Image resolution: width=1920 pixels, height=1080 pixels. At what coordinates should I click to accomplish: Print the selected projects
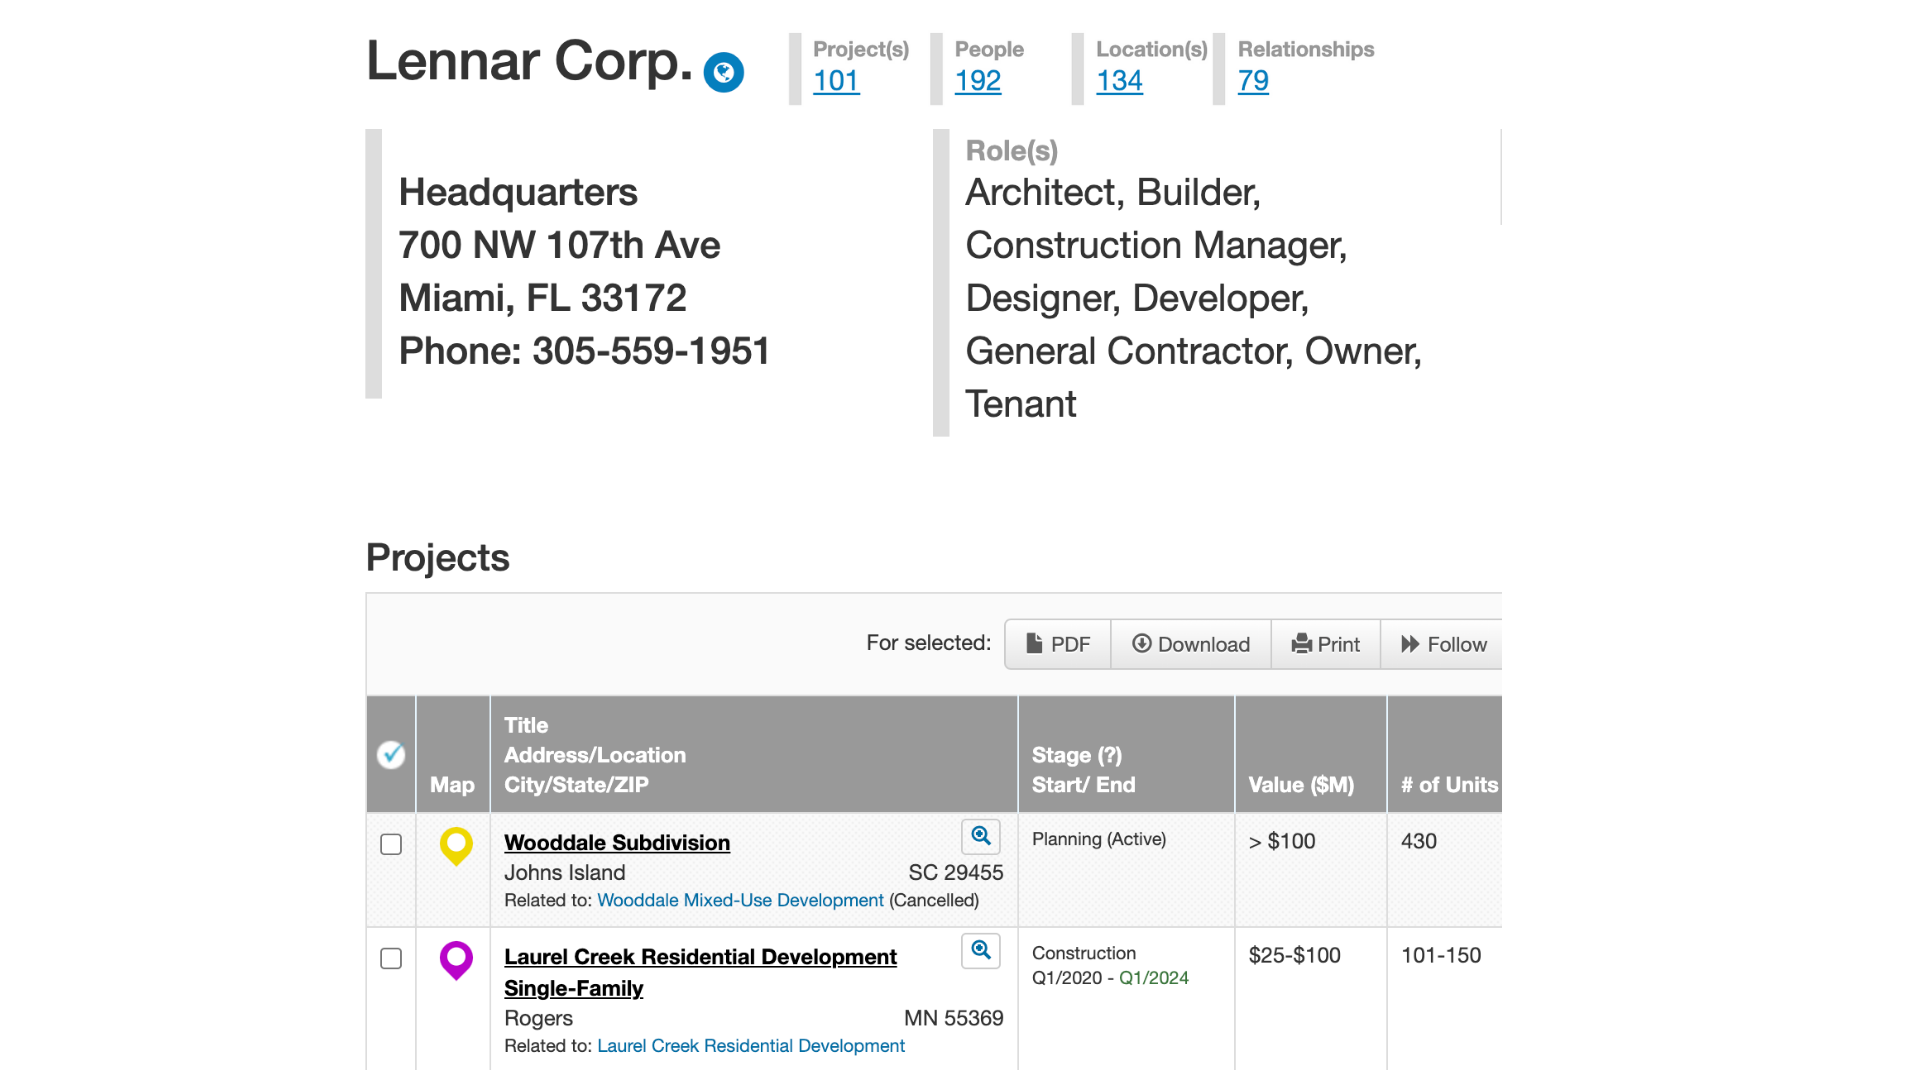tap(1326, 644)
